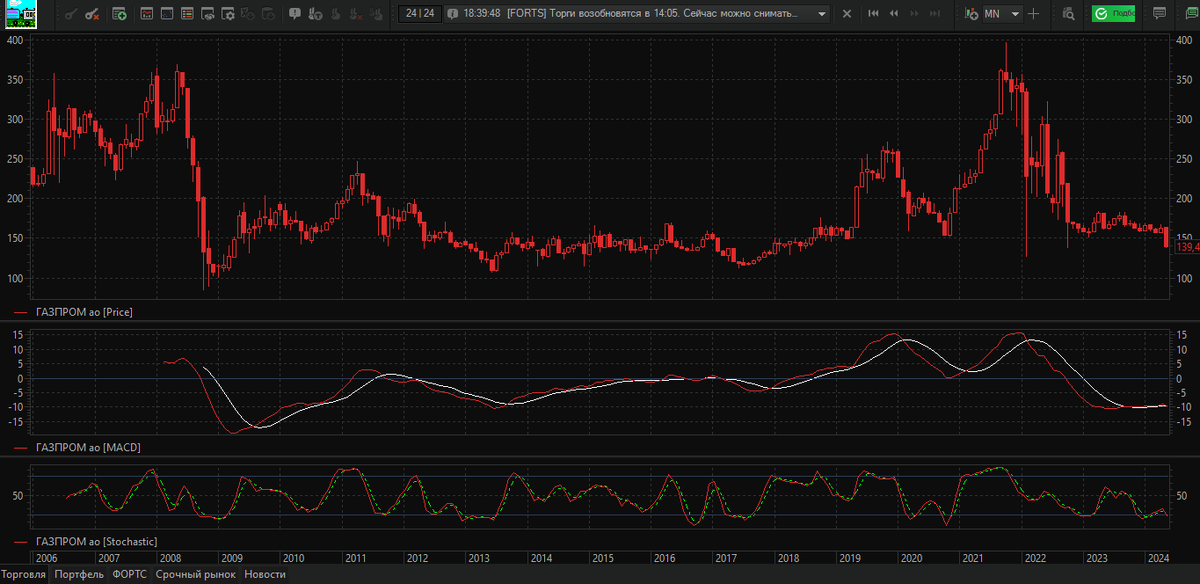1200x584 pixels.
Task: Click the info icon before the time 18:39:48
Action: pos(452,14)
